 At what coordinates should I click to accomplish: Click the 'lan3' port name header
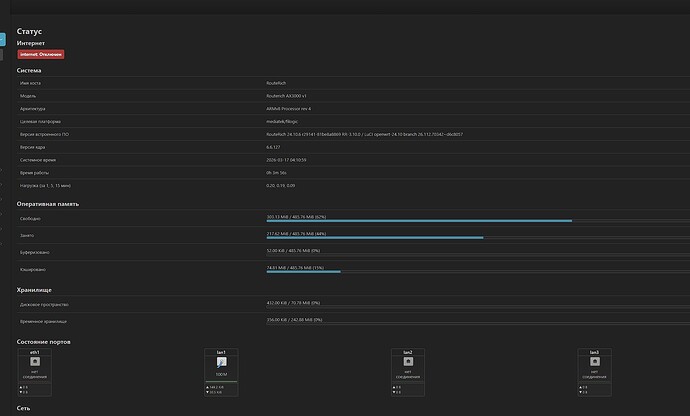pos(595,352)
